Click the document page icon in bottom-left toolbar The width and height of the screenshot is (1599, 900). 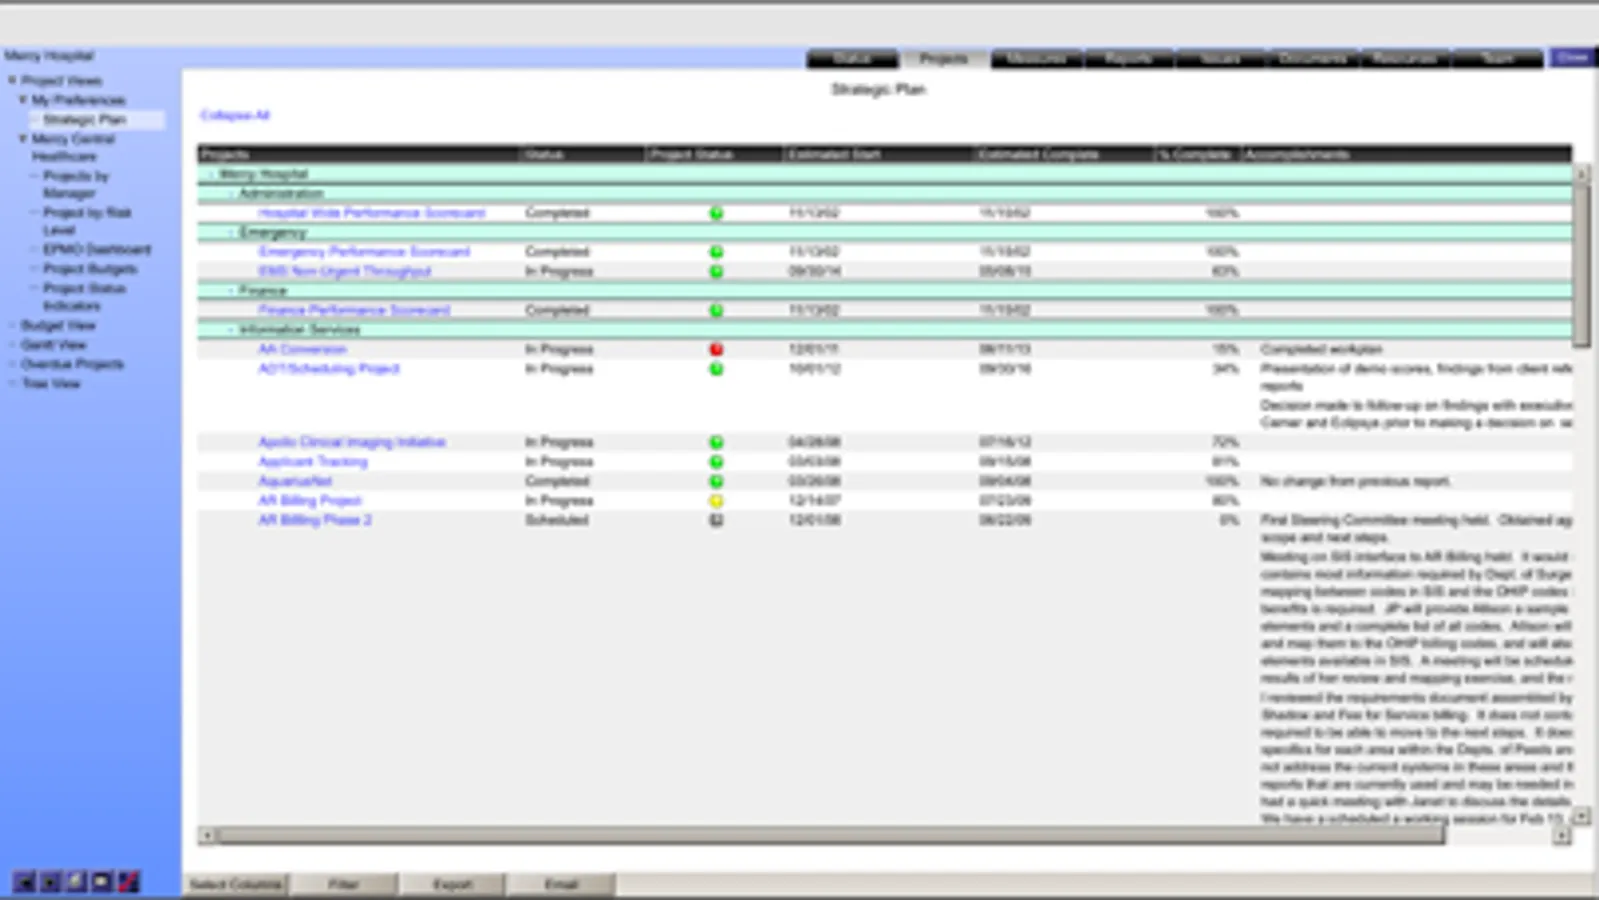click(x=76, y=882)
